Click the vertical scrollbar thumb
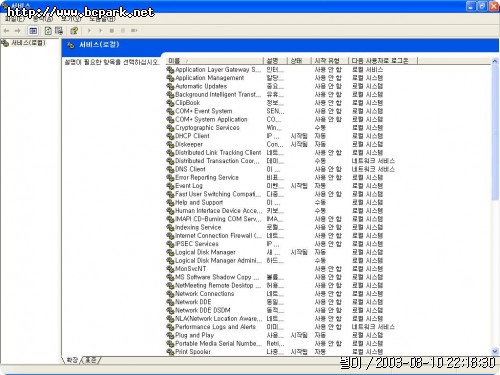Image resolution: width=500 pixels, height=375 pixels. [x=495, y=133]
